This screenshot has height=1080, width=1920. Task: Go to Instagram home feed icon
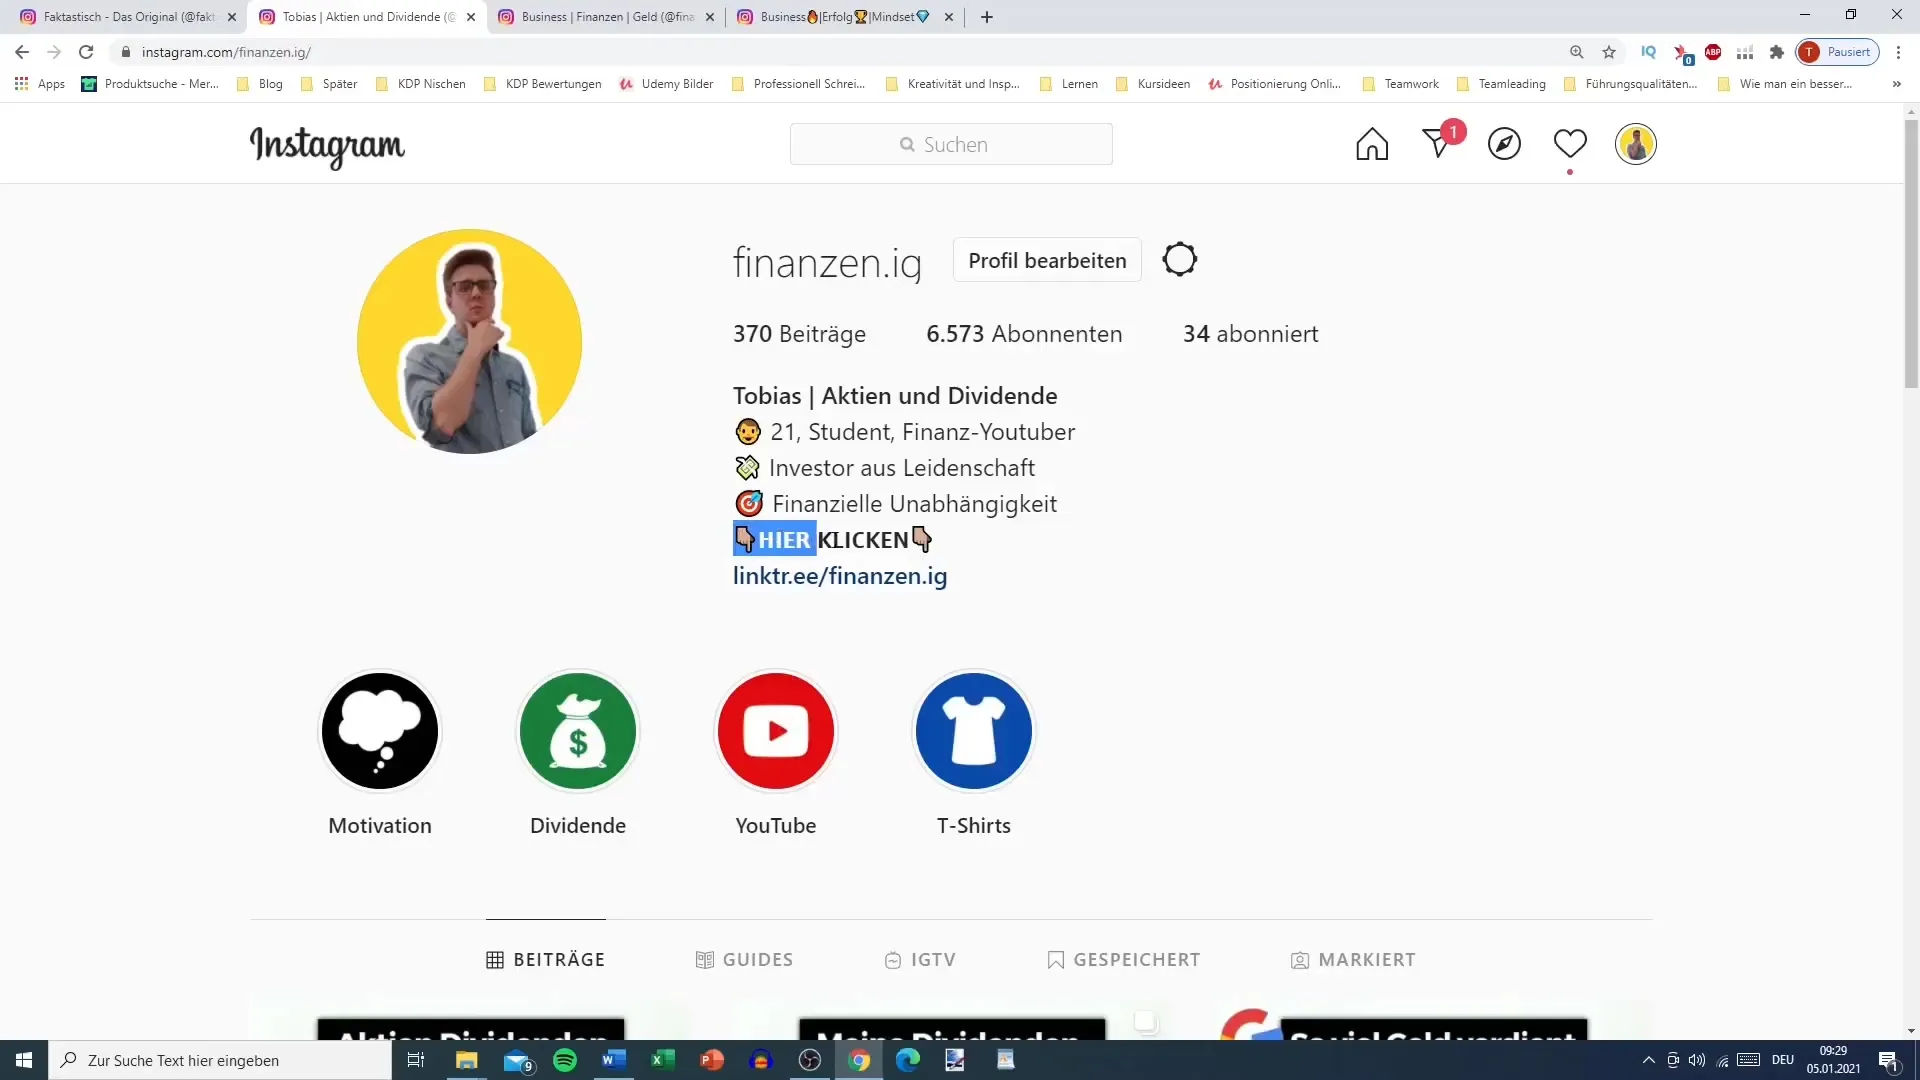[x=1372, y=144]
